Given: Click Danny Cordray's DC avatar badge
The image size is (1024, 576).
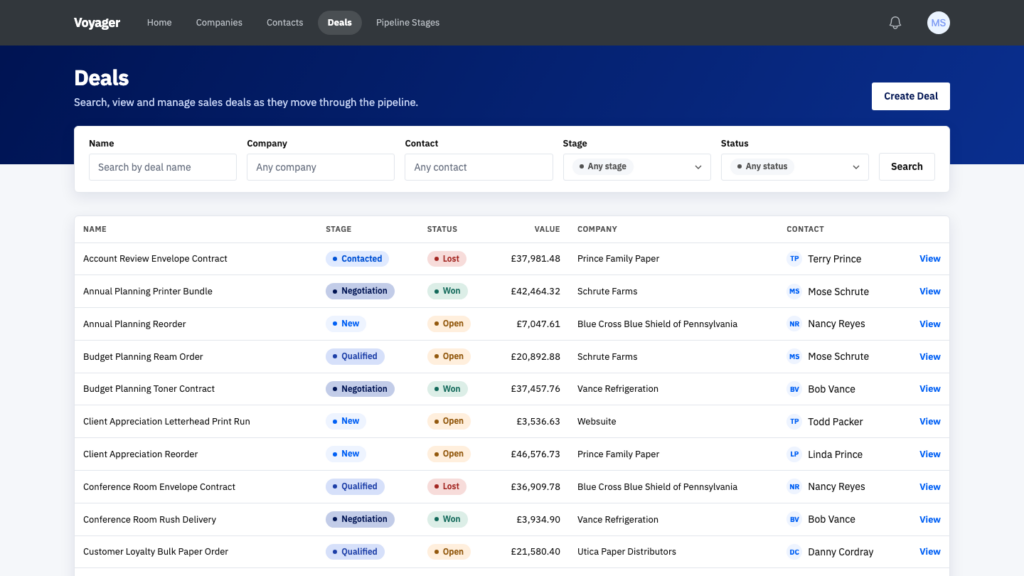Looking at the screenshot, I should pos(794,552).
